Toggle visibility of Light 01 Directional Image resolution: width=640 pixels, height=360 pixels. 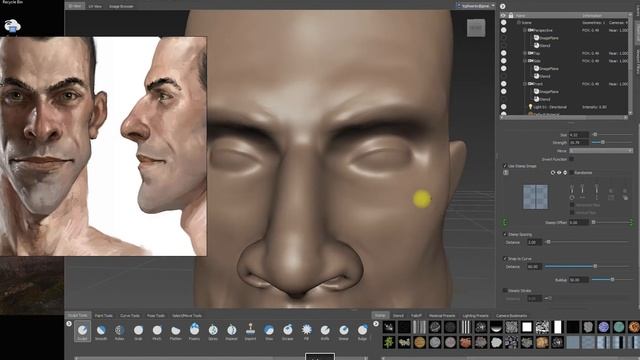pos(504,107)
